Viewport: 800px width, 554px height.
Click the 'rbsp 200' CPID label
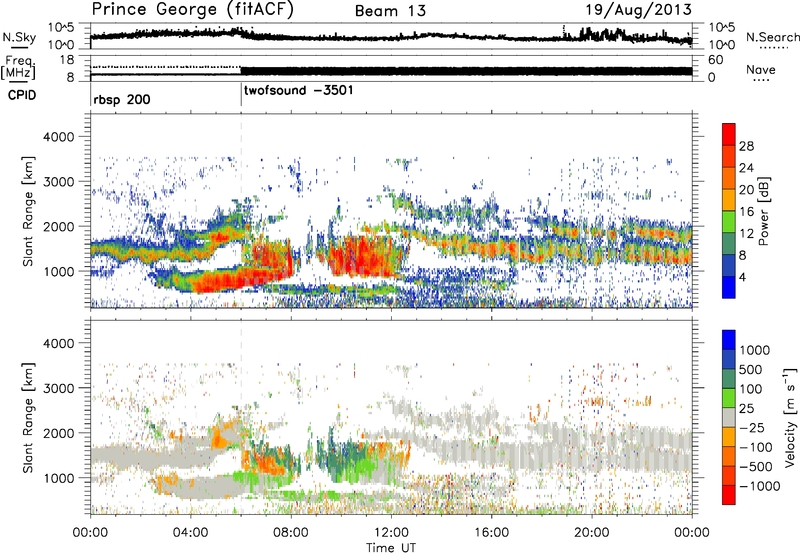[122, 99]
